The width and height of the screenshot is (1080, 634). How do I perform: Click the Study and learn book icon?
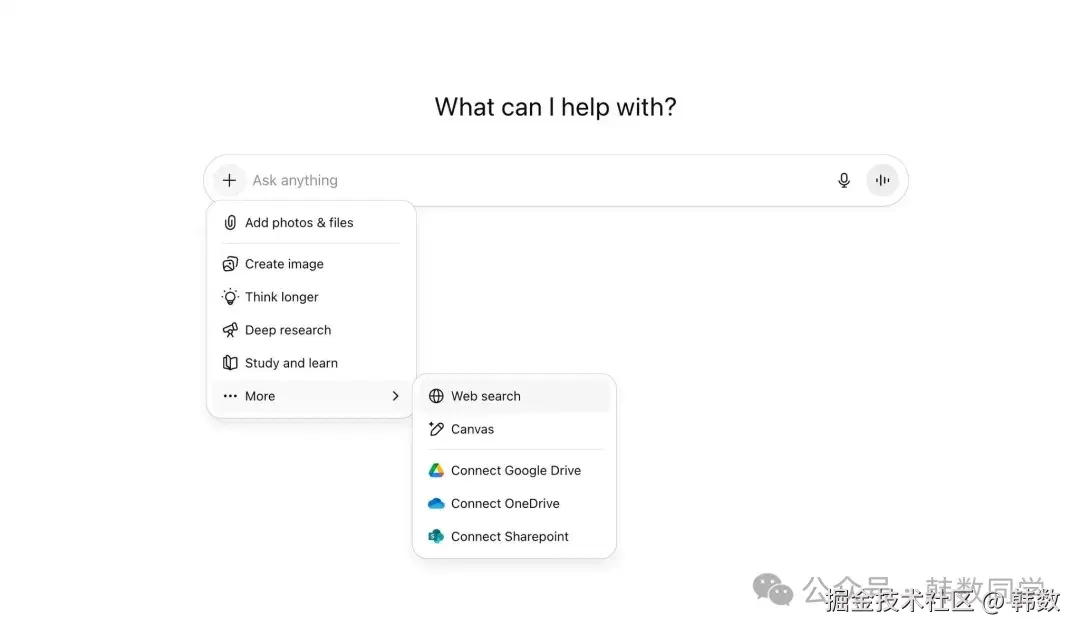pos(230,363)
